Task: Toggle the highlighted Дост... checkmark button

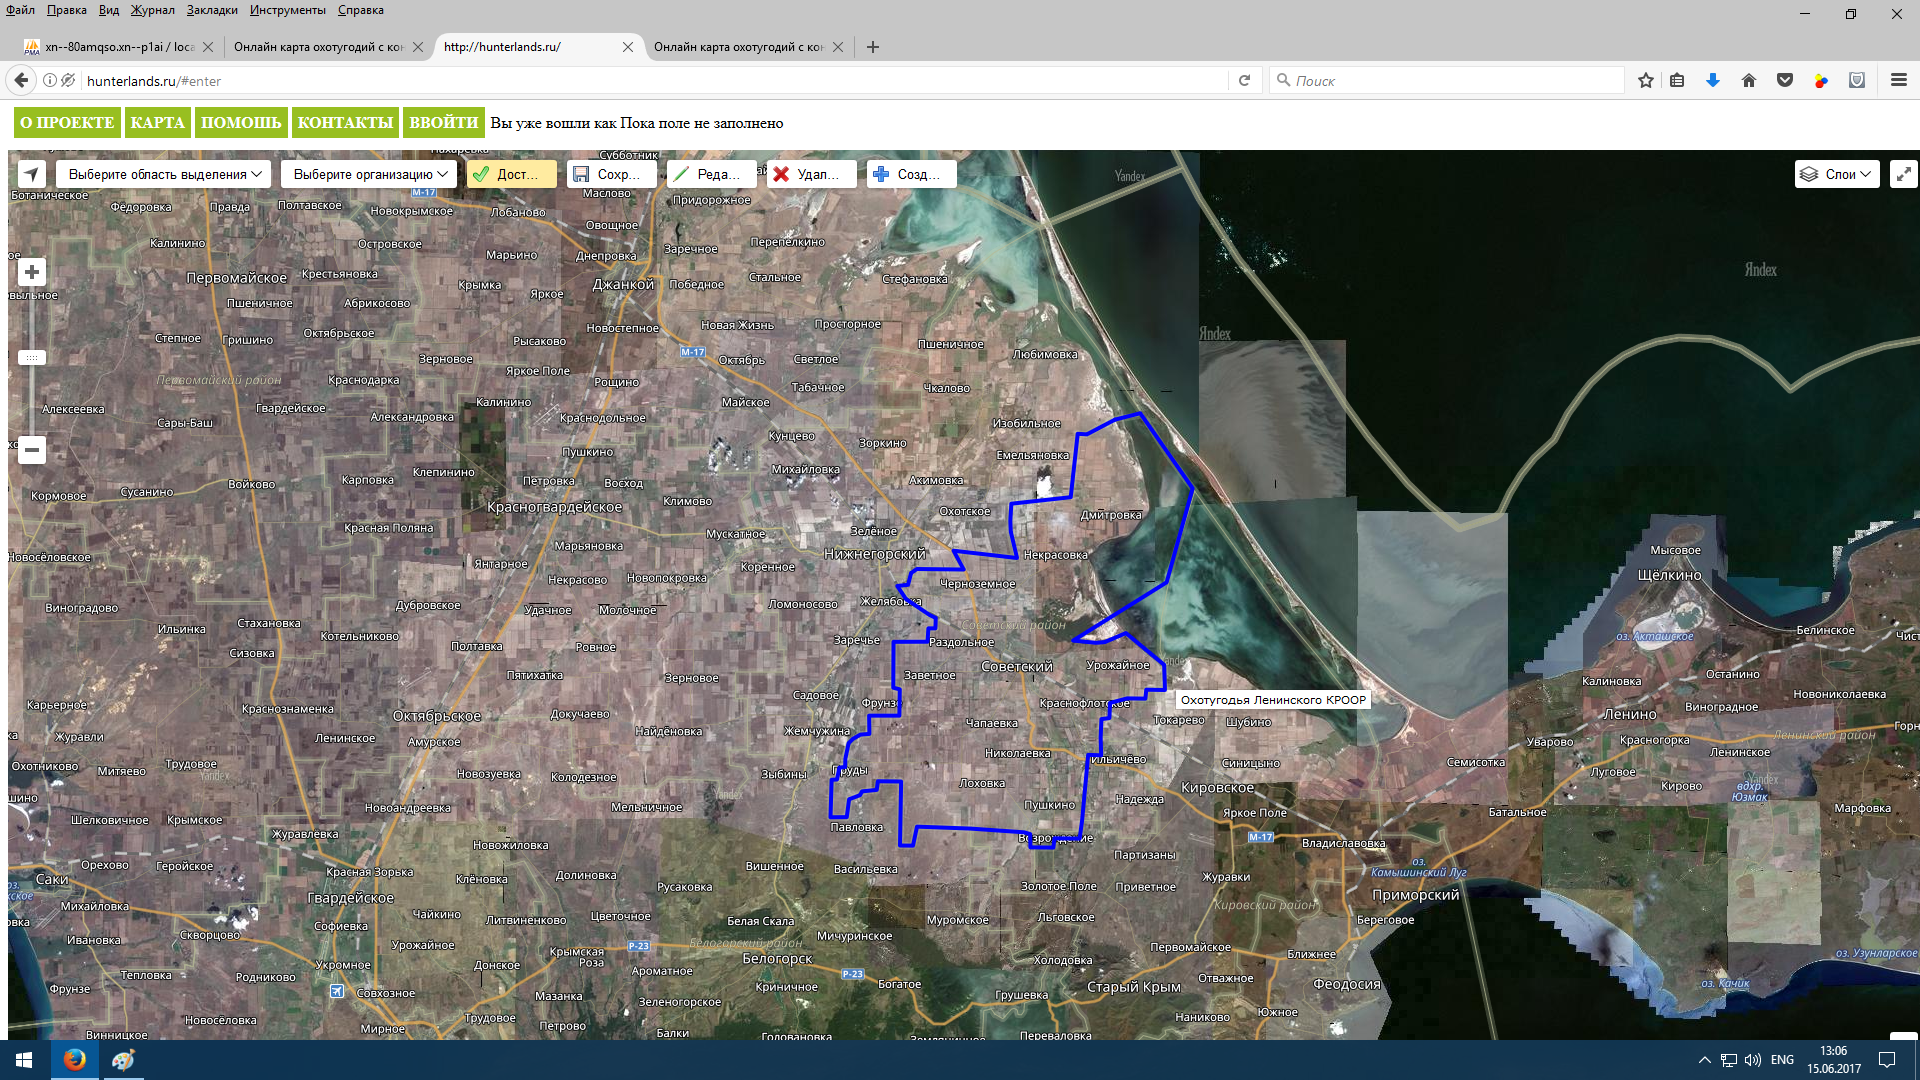Action: (x=511, y=174)
